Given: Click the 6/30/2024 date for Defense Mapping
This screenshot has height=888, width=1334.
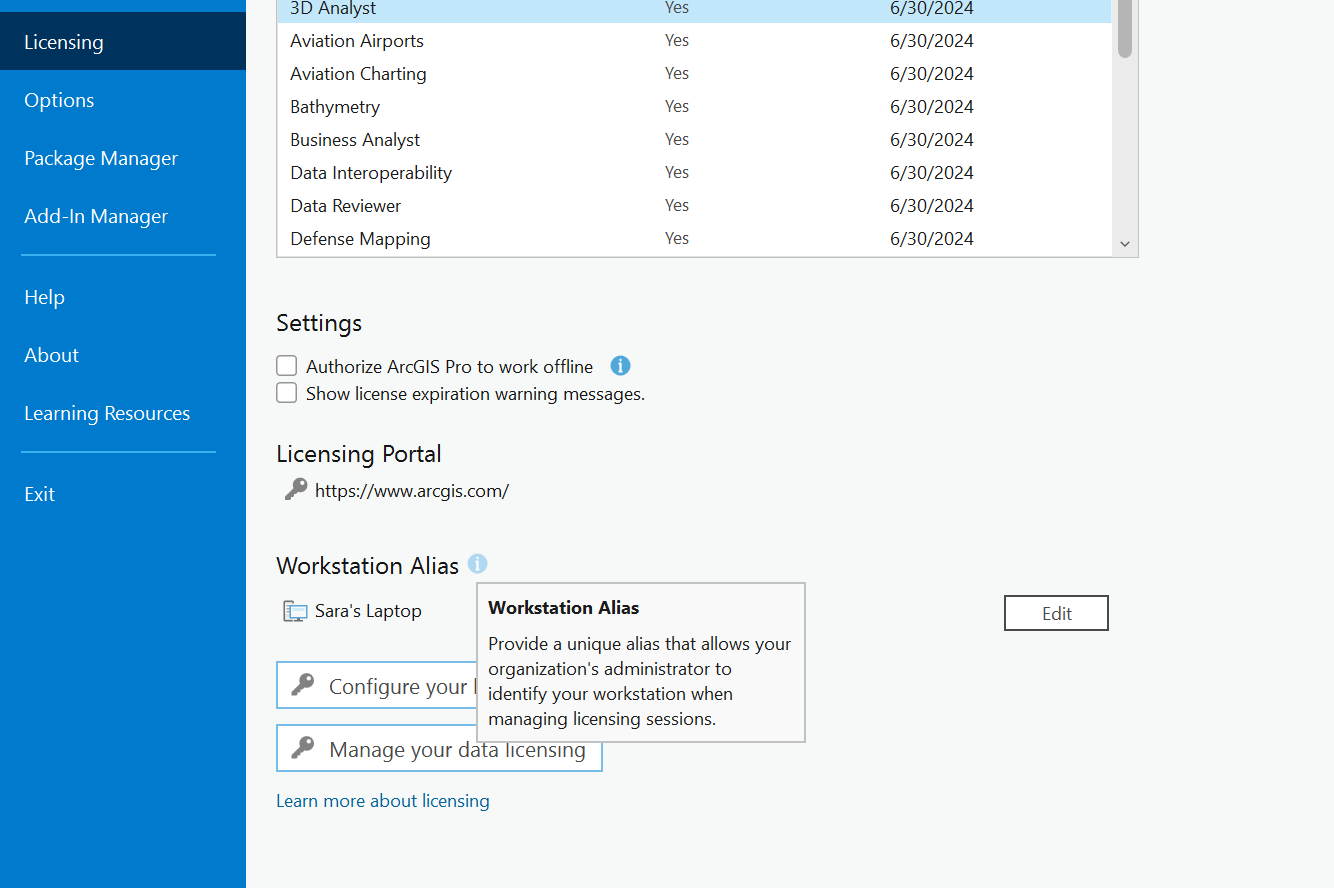Looking at the screenshot, I should click(x=932, y=239).
